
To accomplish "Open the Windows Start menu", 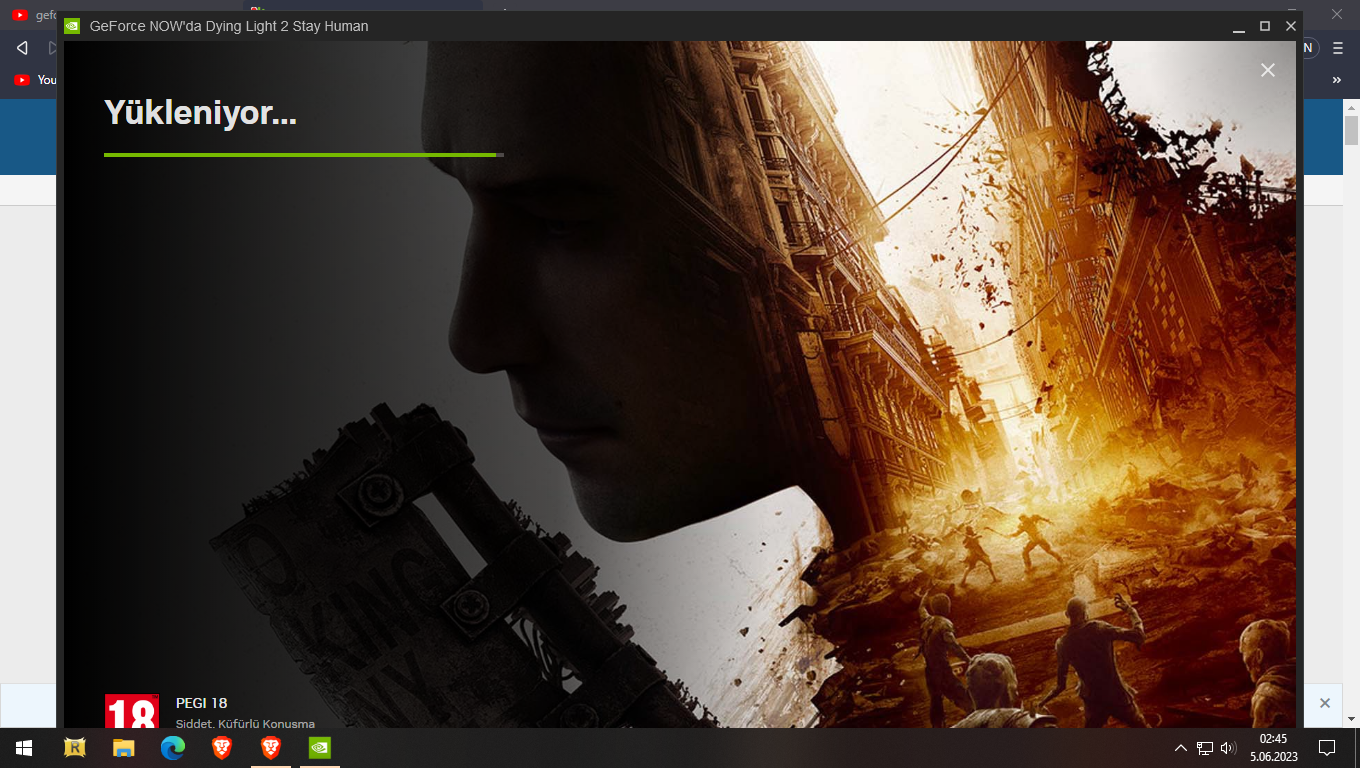I will [x=24, y=748].
